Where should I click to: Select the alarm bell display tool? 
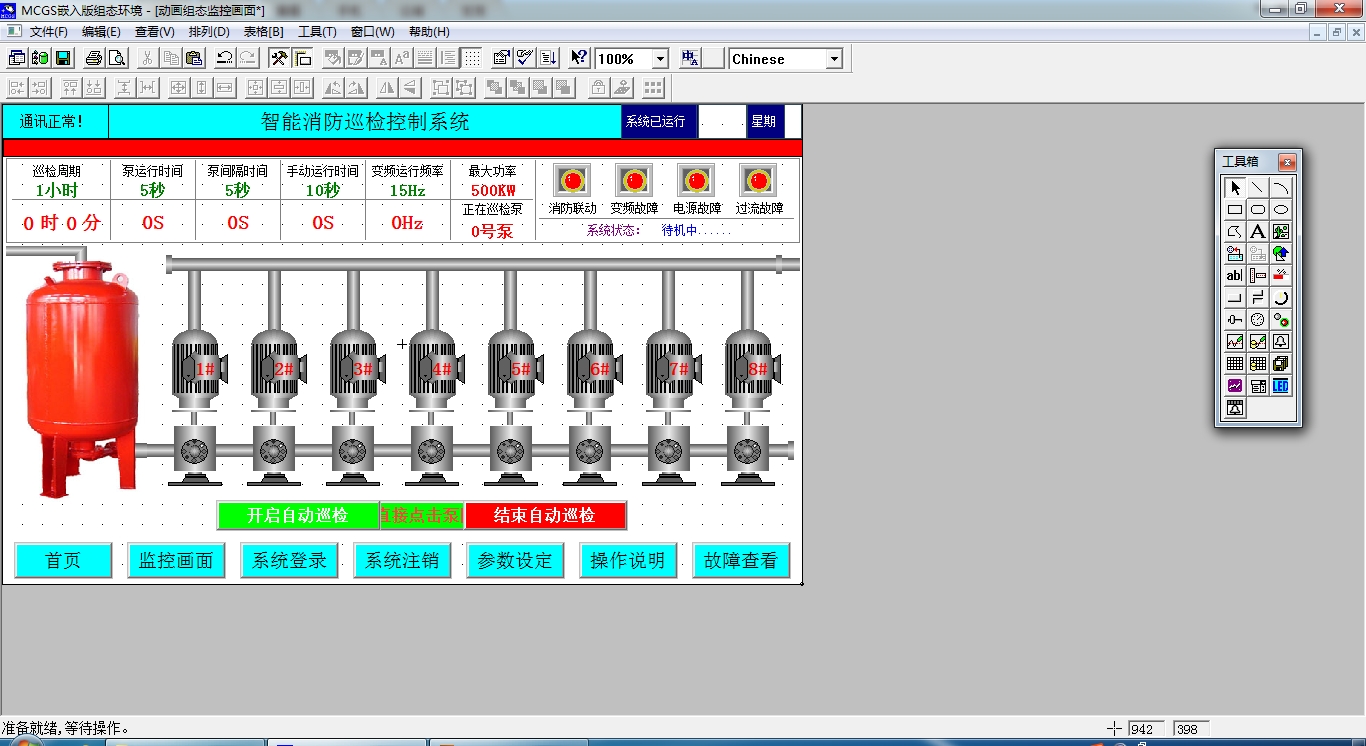1281,342
